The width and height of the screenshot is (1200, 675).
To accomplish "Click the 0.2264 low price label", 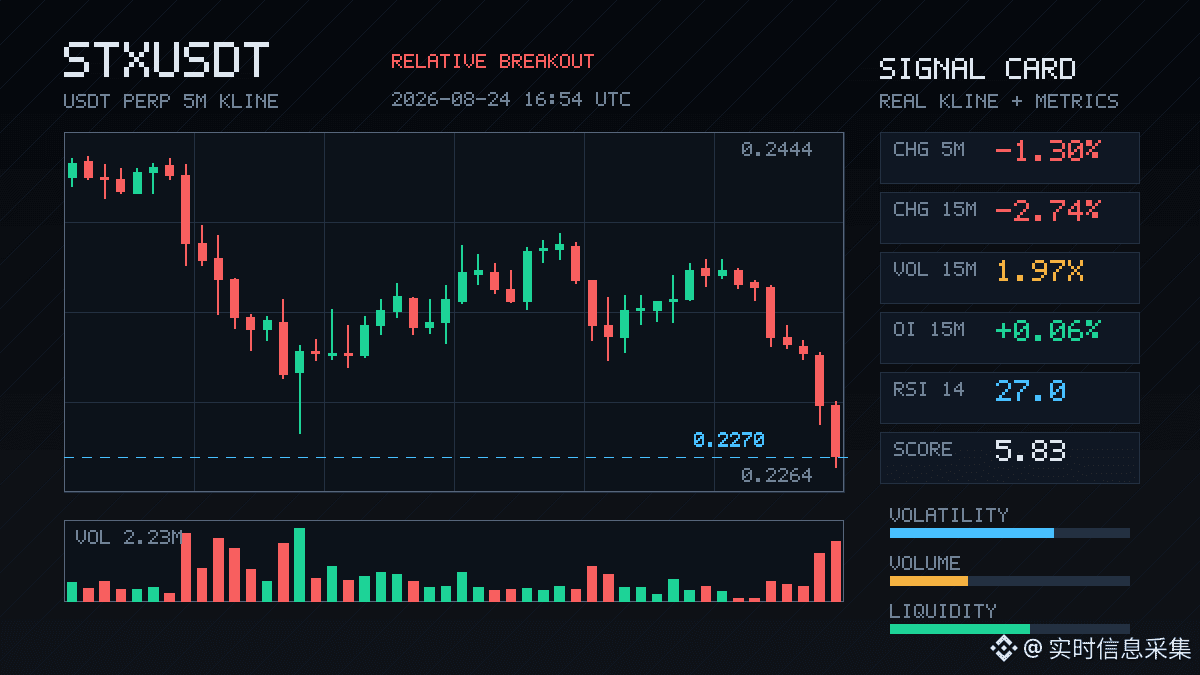I will [x=776, y=476].
